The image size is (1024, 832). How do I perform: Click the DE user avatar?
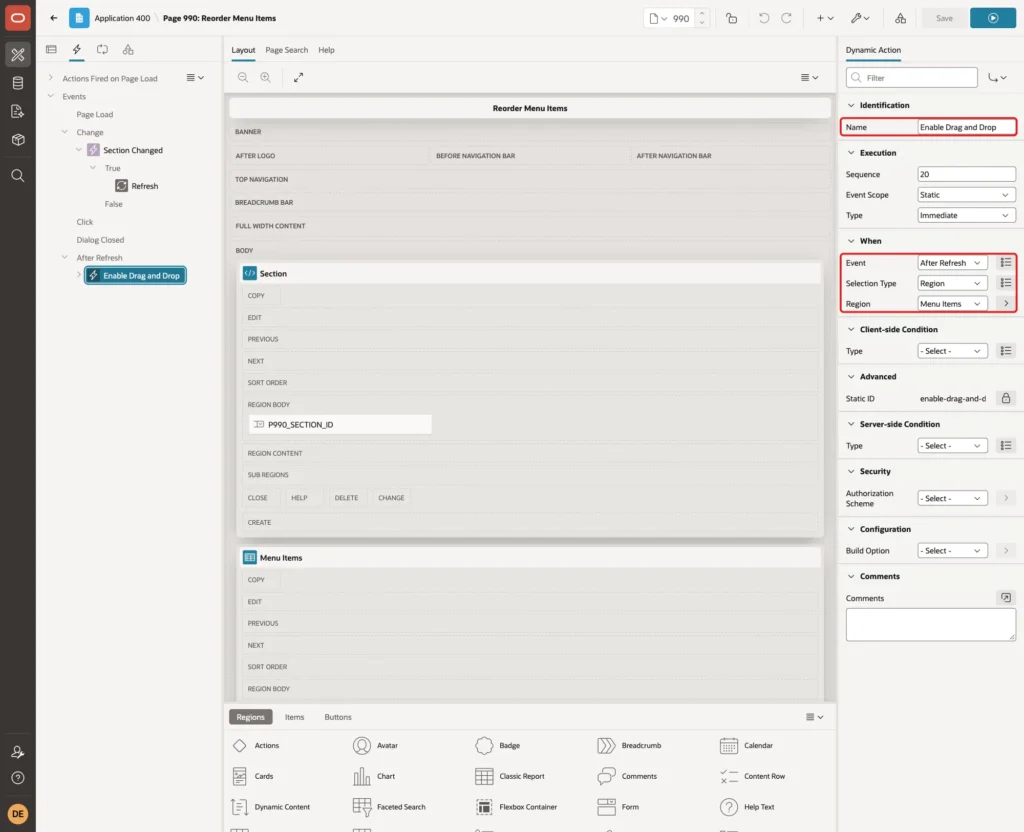click(18, 814)
